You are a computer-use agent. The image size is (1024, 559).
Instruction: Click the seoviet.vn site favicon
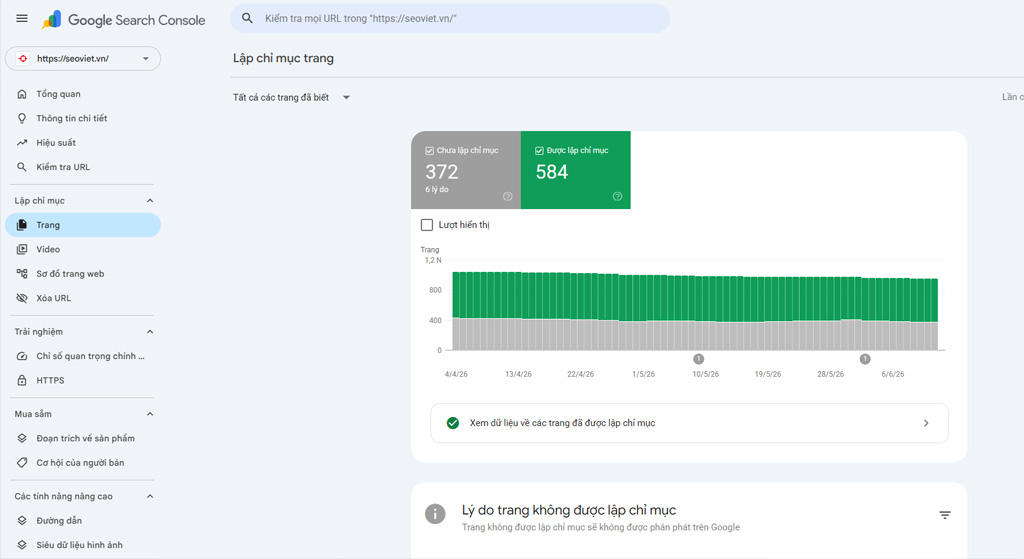pos(23,59)
